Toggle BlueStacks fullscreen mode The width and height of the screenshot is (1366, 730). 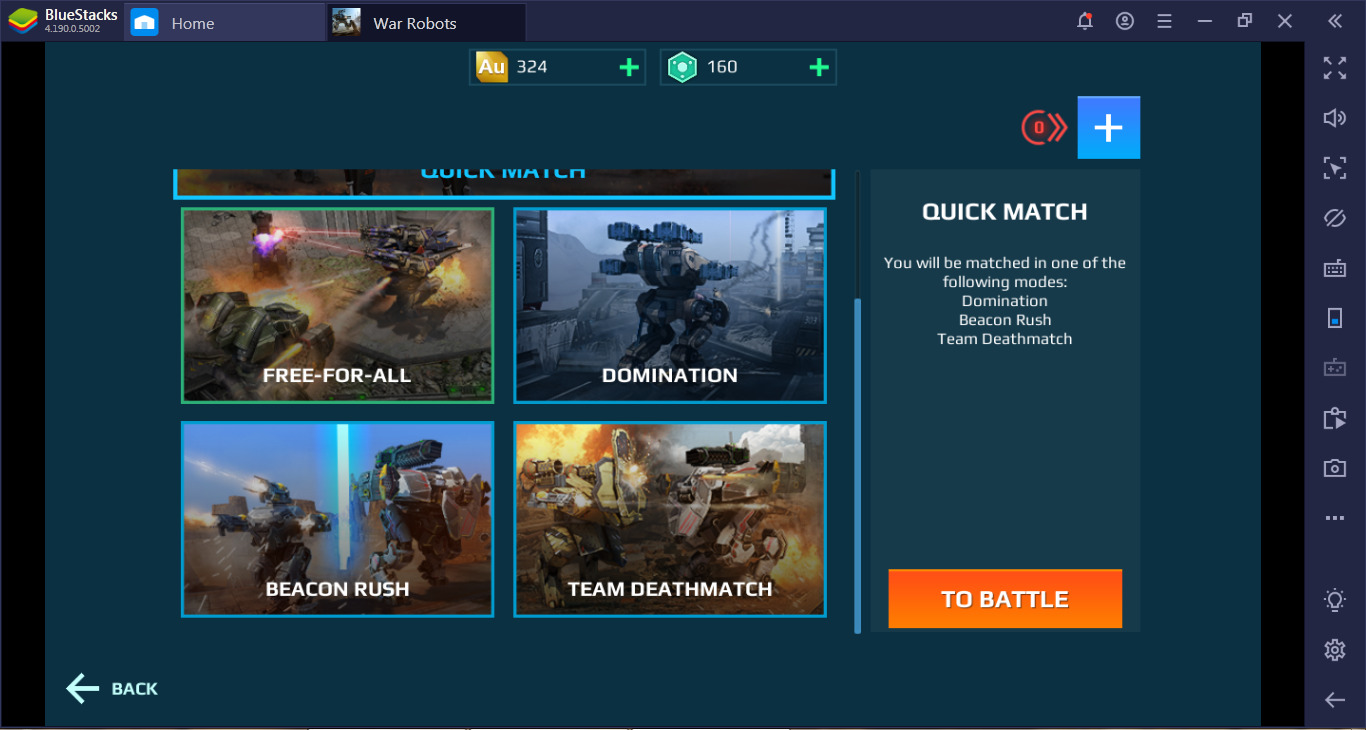tap(1335, 68)
